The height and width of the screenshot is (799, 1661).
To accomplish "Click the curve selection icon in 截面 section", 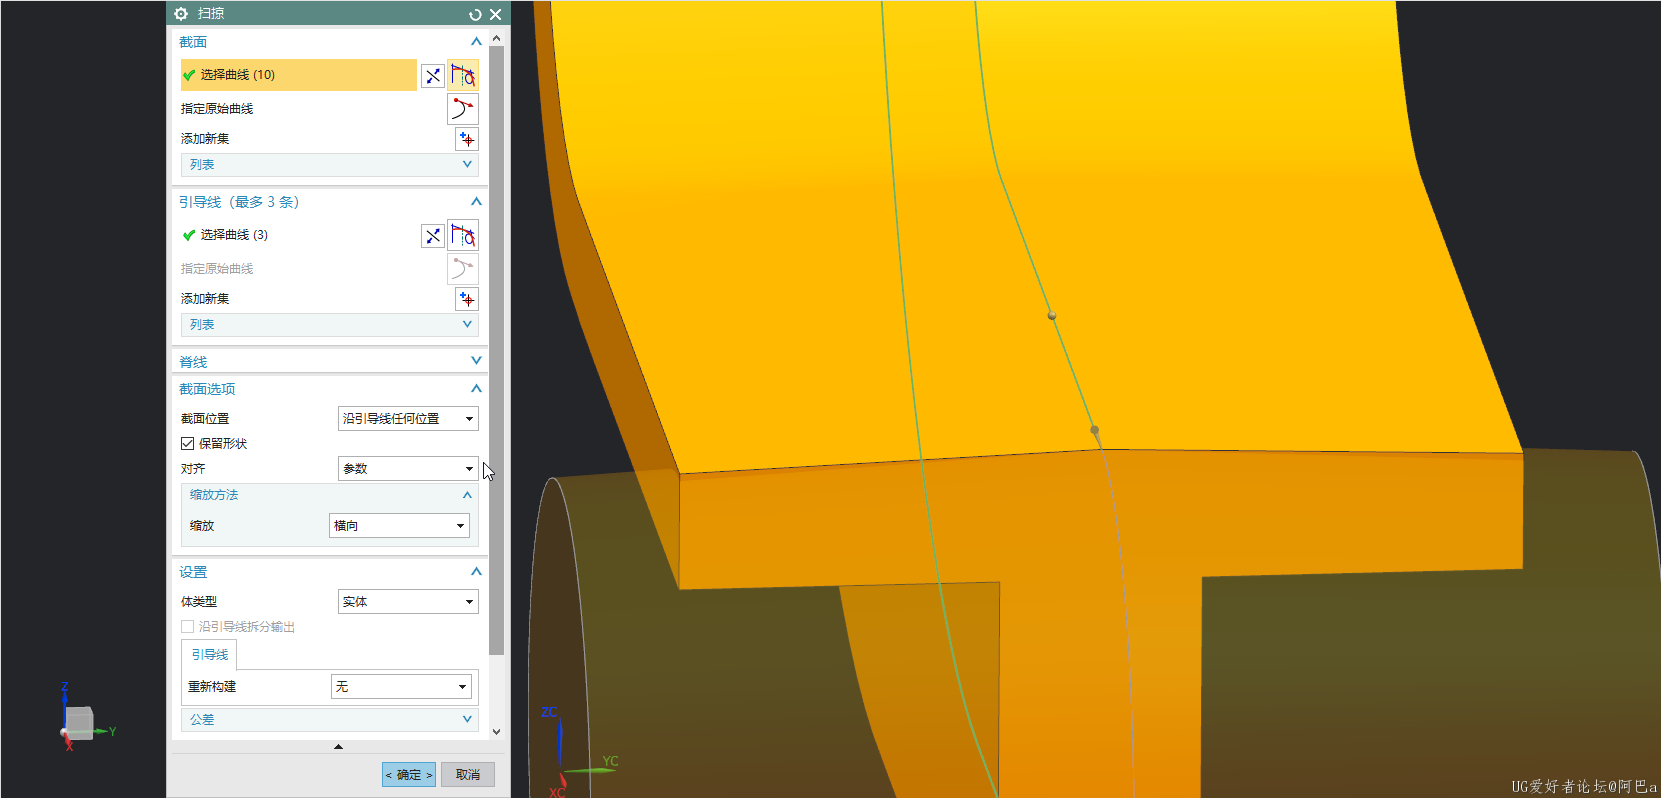I will point(463,76).
